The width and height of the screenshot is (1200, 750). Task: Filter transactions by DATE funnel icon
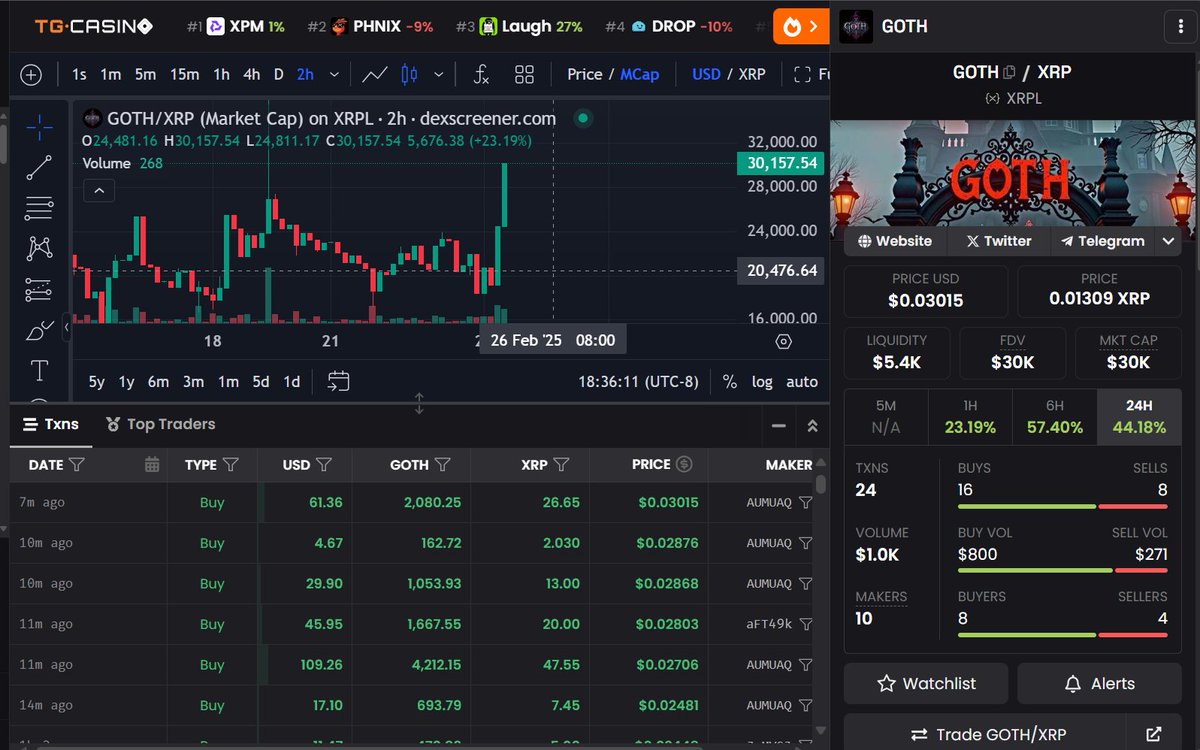click(77, 464)
